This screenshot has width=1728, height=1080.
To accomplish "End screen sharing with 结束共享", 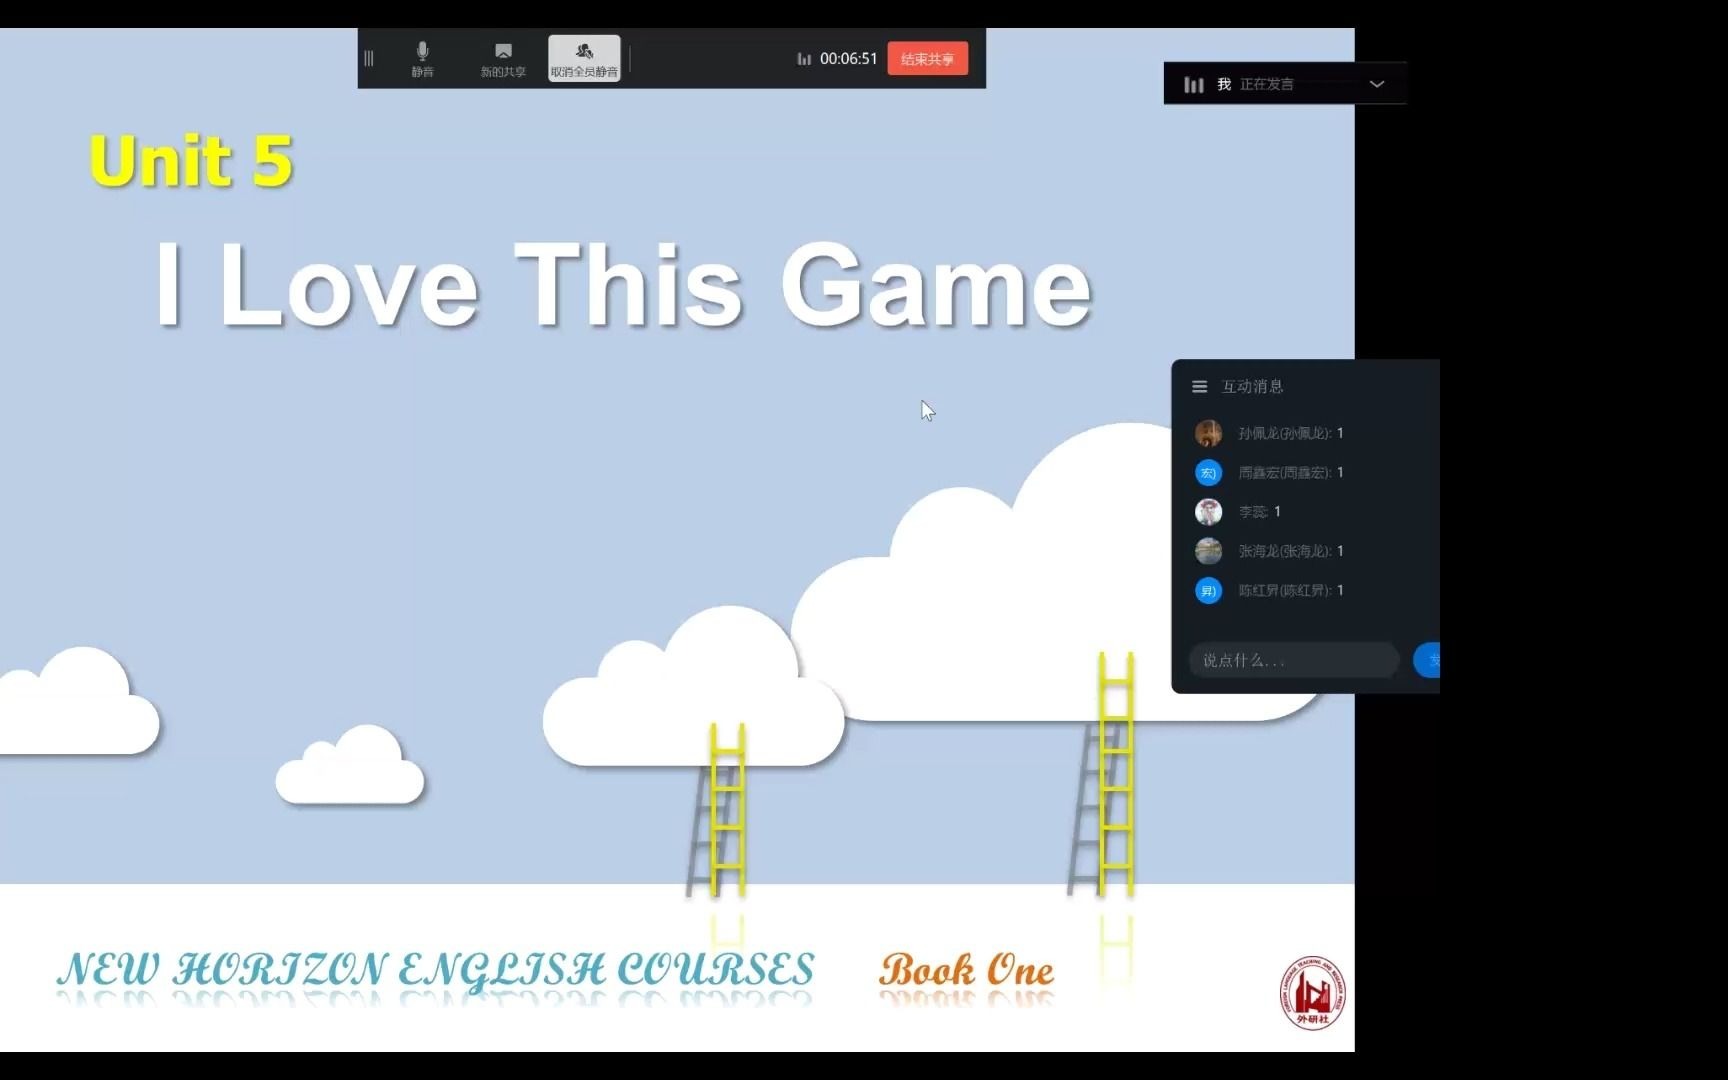I will [x=927, y=59].
